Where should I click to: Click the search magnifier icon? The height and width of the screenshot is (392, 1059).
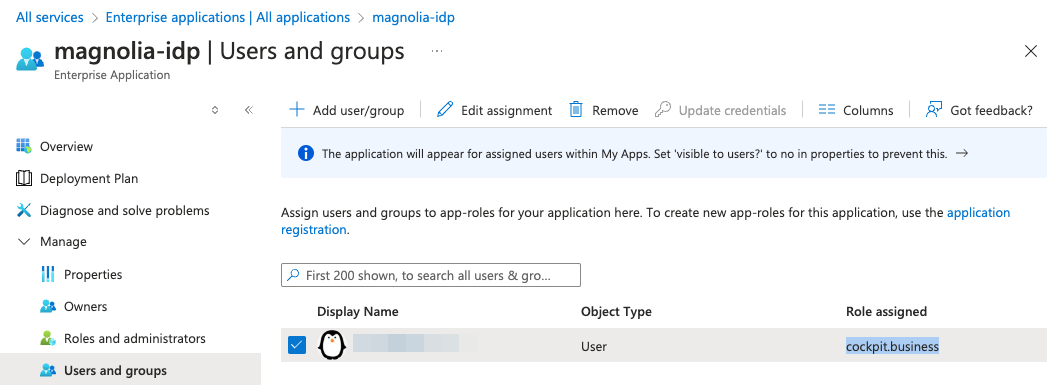(x=293, y=275)
